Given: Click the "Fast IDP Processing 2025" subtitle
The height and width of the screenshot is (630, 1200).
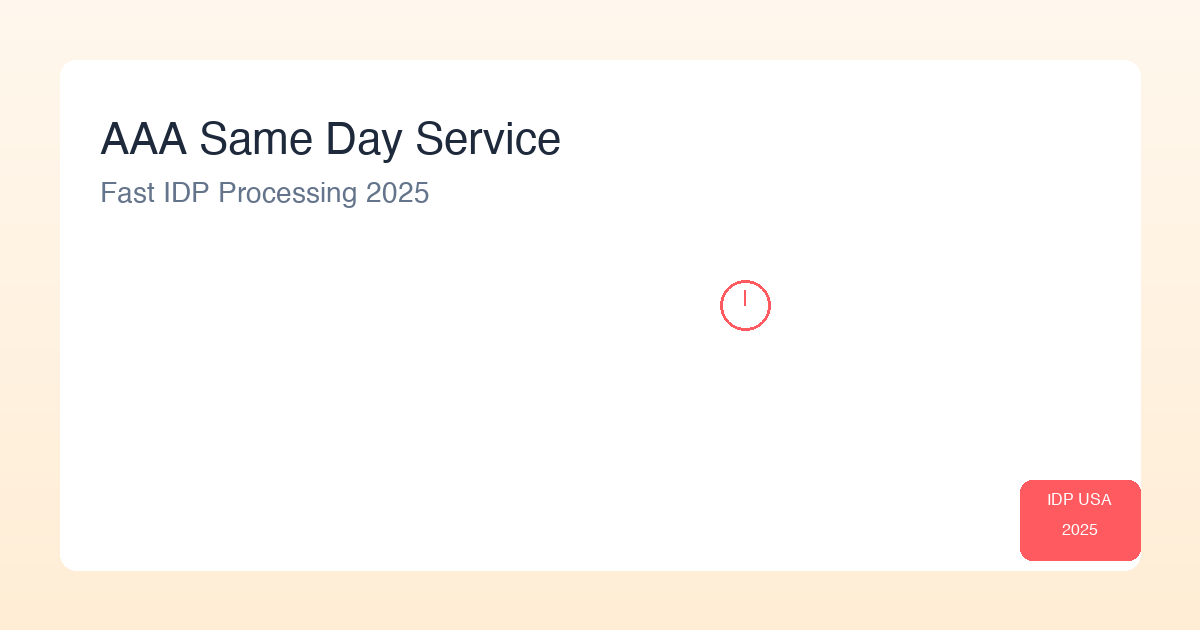Looking at the screenshot, I should click(264, 193).
